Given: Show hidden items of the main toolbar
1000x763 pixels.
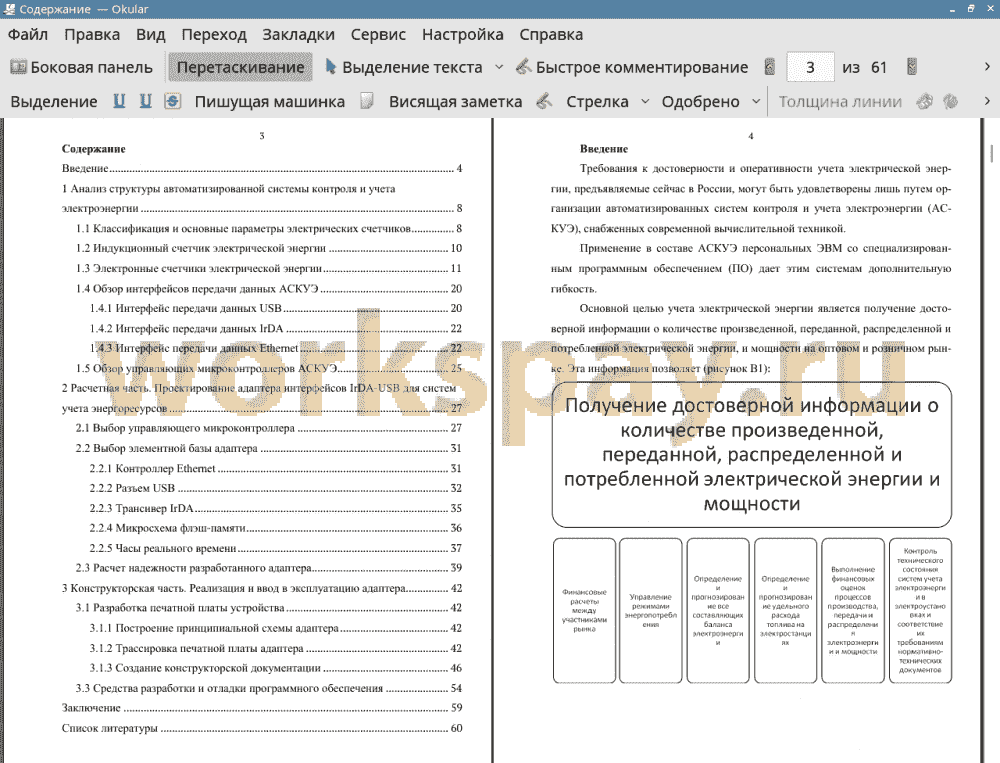Looking at the screenshot, I should [987, 67].
